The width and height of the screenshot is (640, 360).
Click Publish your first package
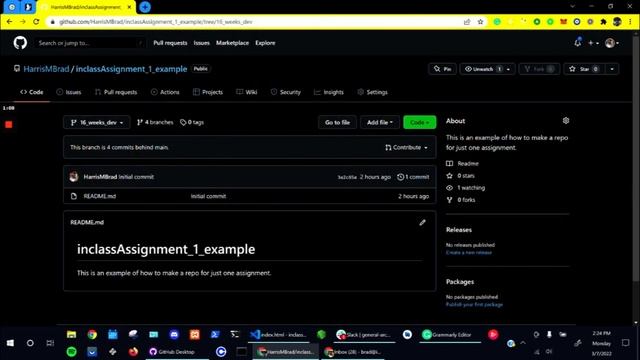pyautogui.click(x=474, y=304)
